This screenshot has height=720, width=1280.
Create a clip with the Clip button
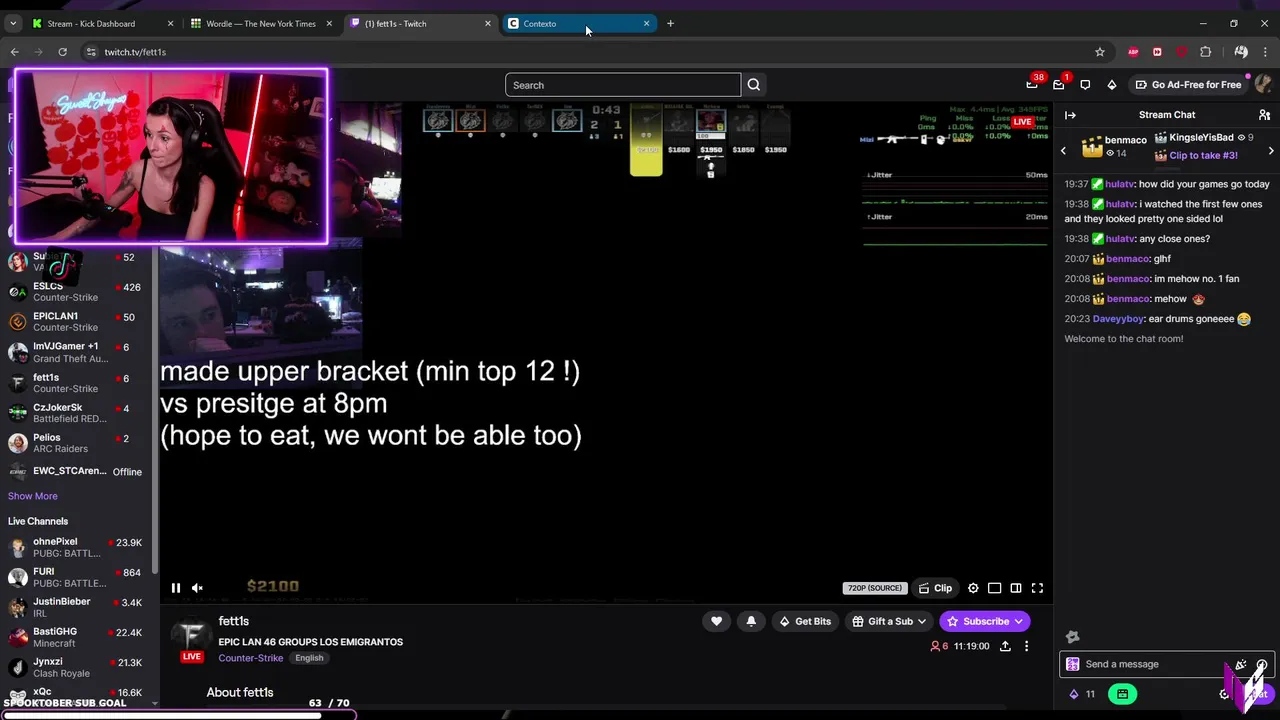pyautogui.click(x=935, y=588)
